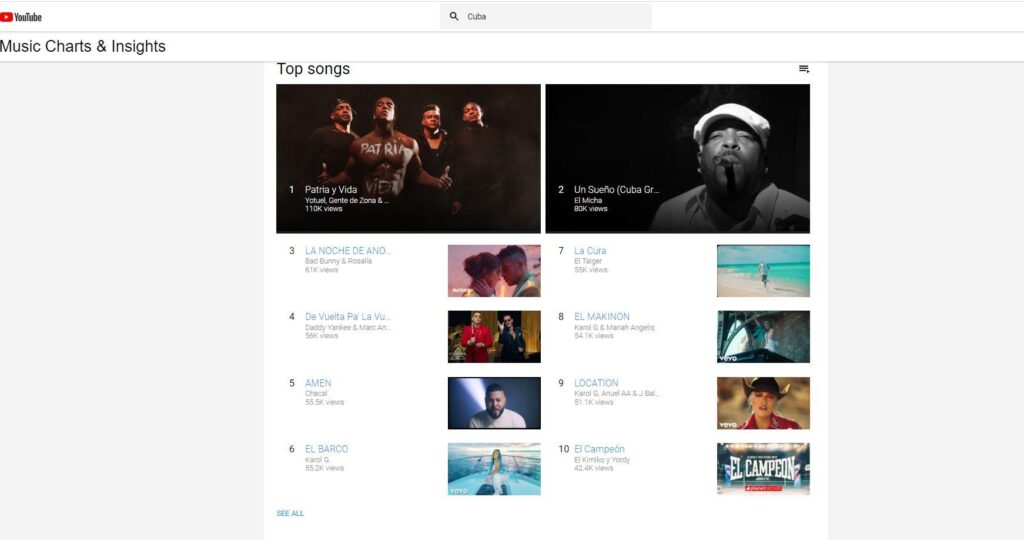Click artist Bad Bunny & Rosalía
Image resolution: width=1024 pixels, height=540 pixels.
[x=338, y=261]
